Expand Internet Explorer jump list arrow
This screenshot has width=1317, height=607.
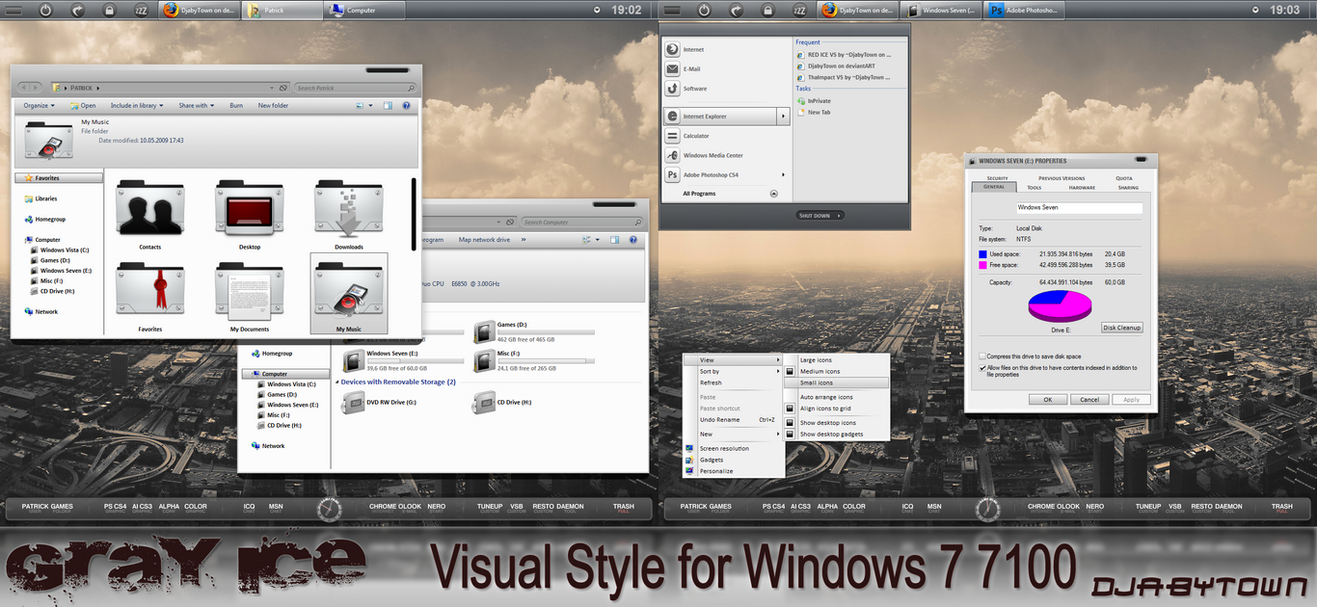[x=783, y=116]
